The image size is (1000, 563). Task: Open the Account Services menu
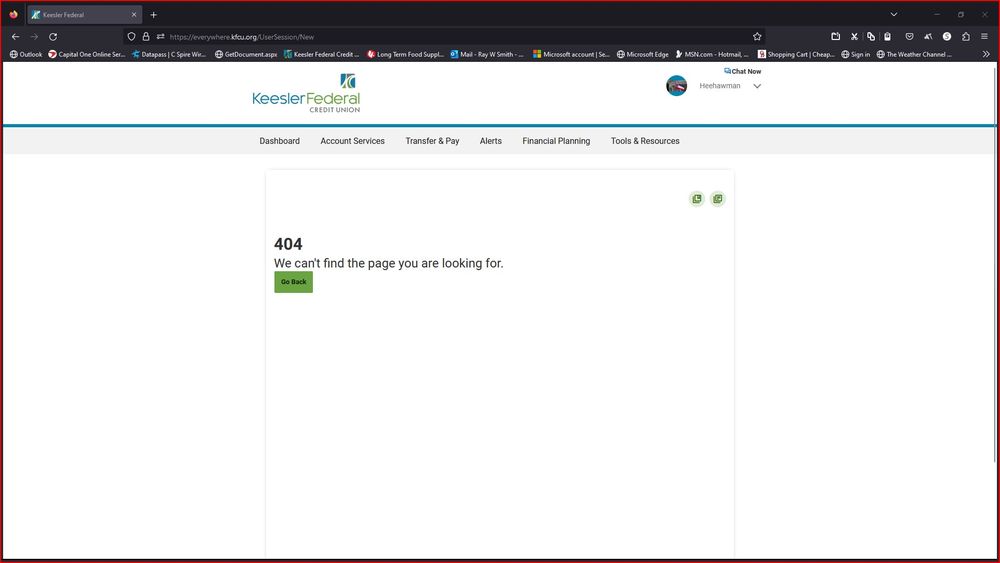352,141
